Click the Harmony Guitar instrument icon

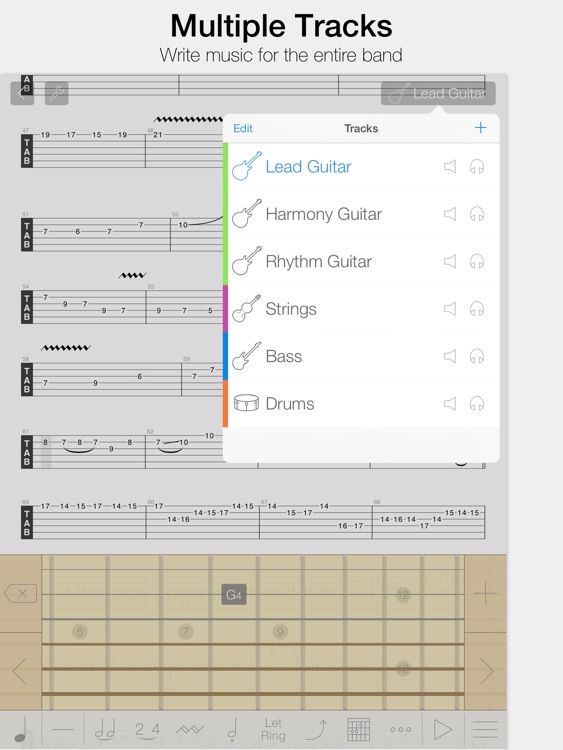tap(246, 213)
